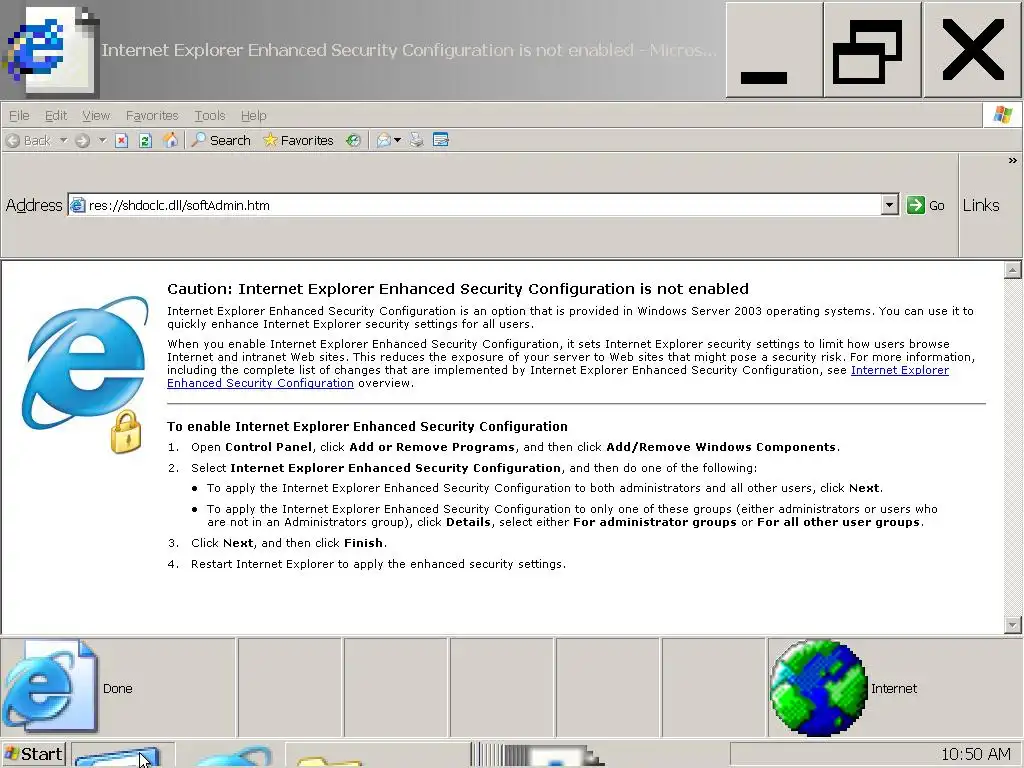Expand the Back button history dropdown
1024x768 pixels.
click(63, 140)
